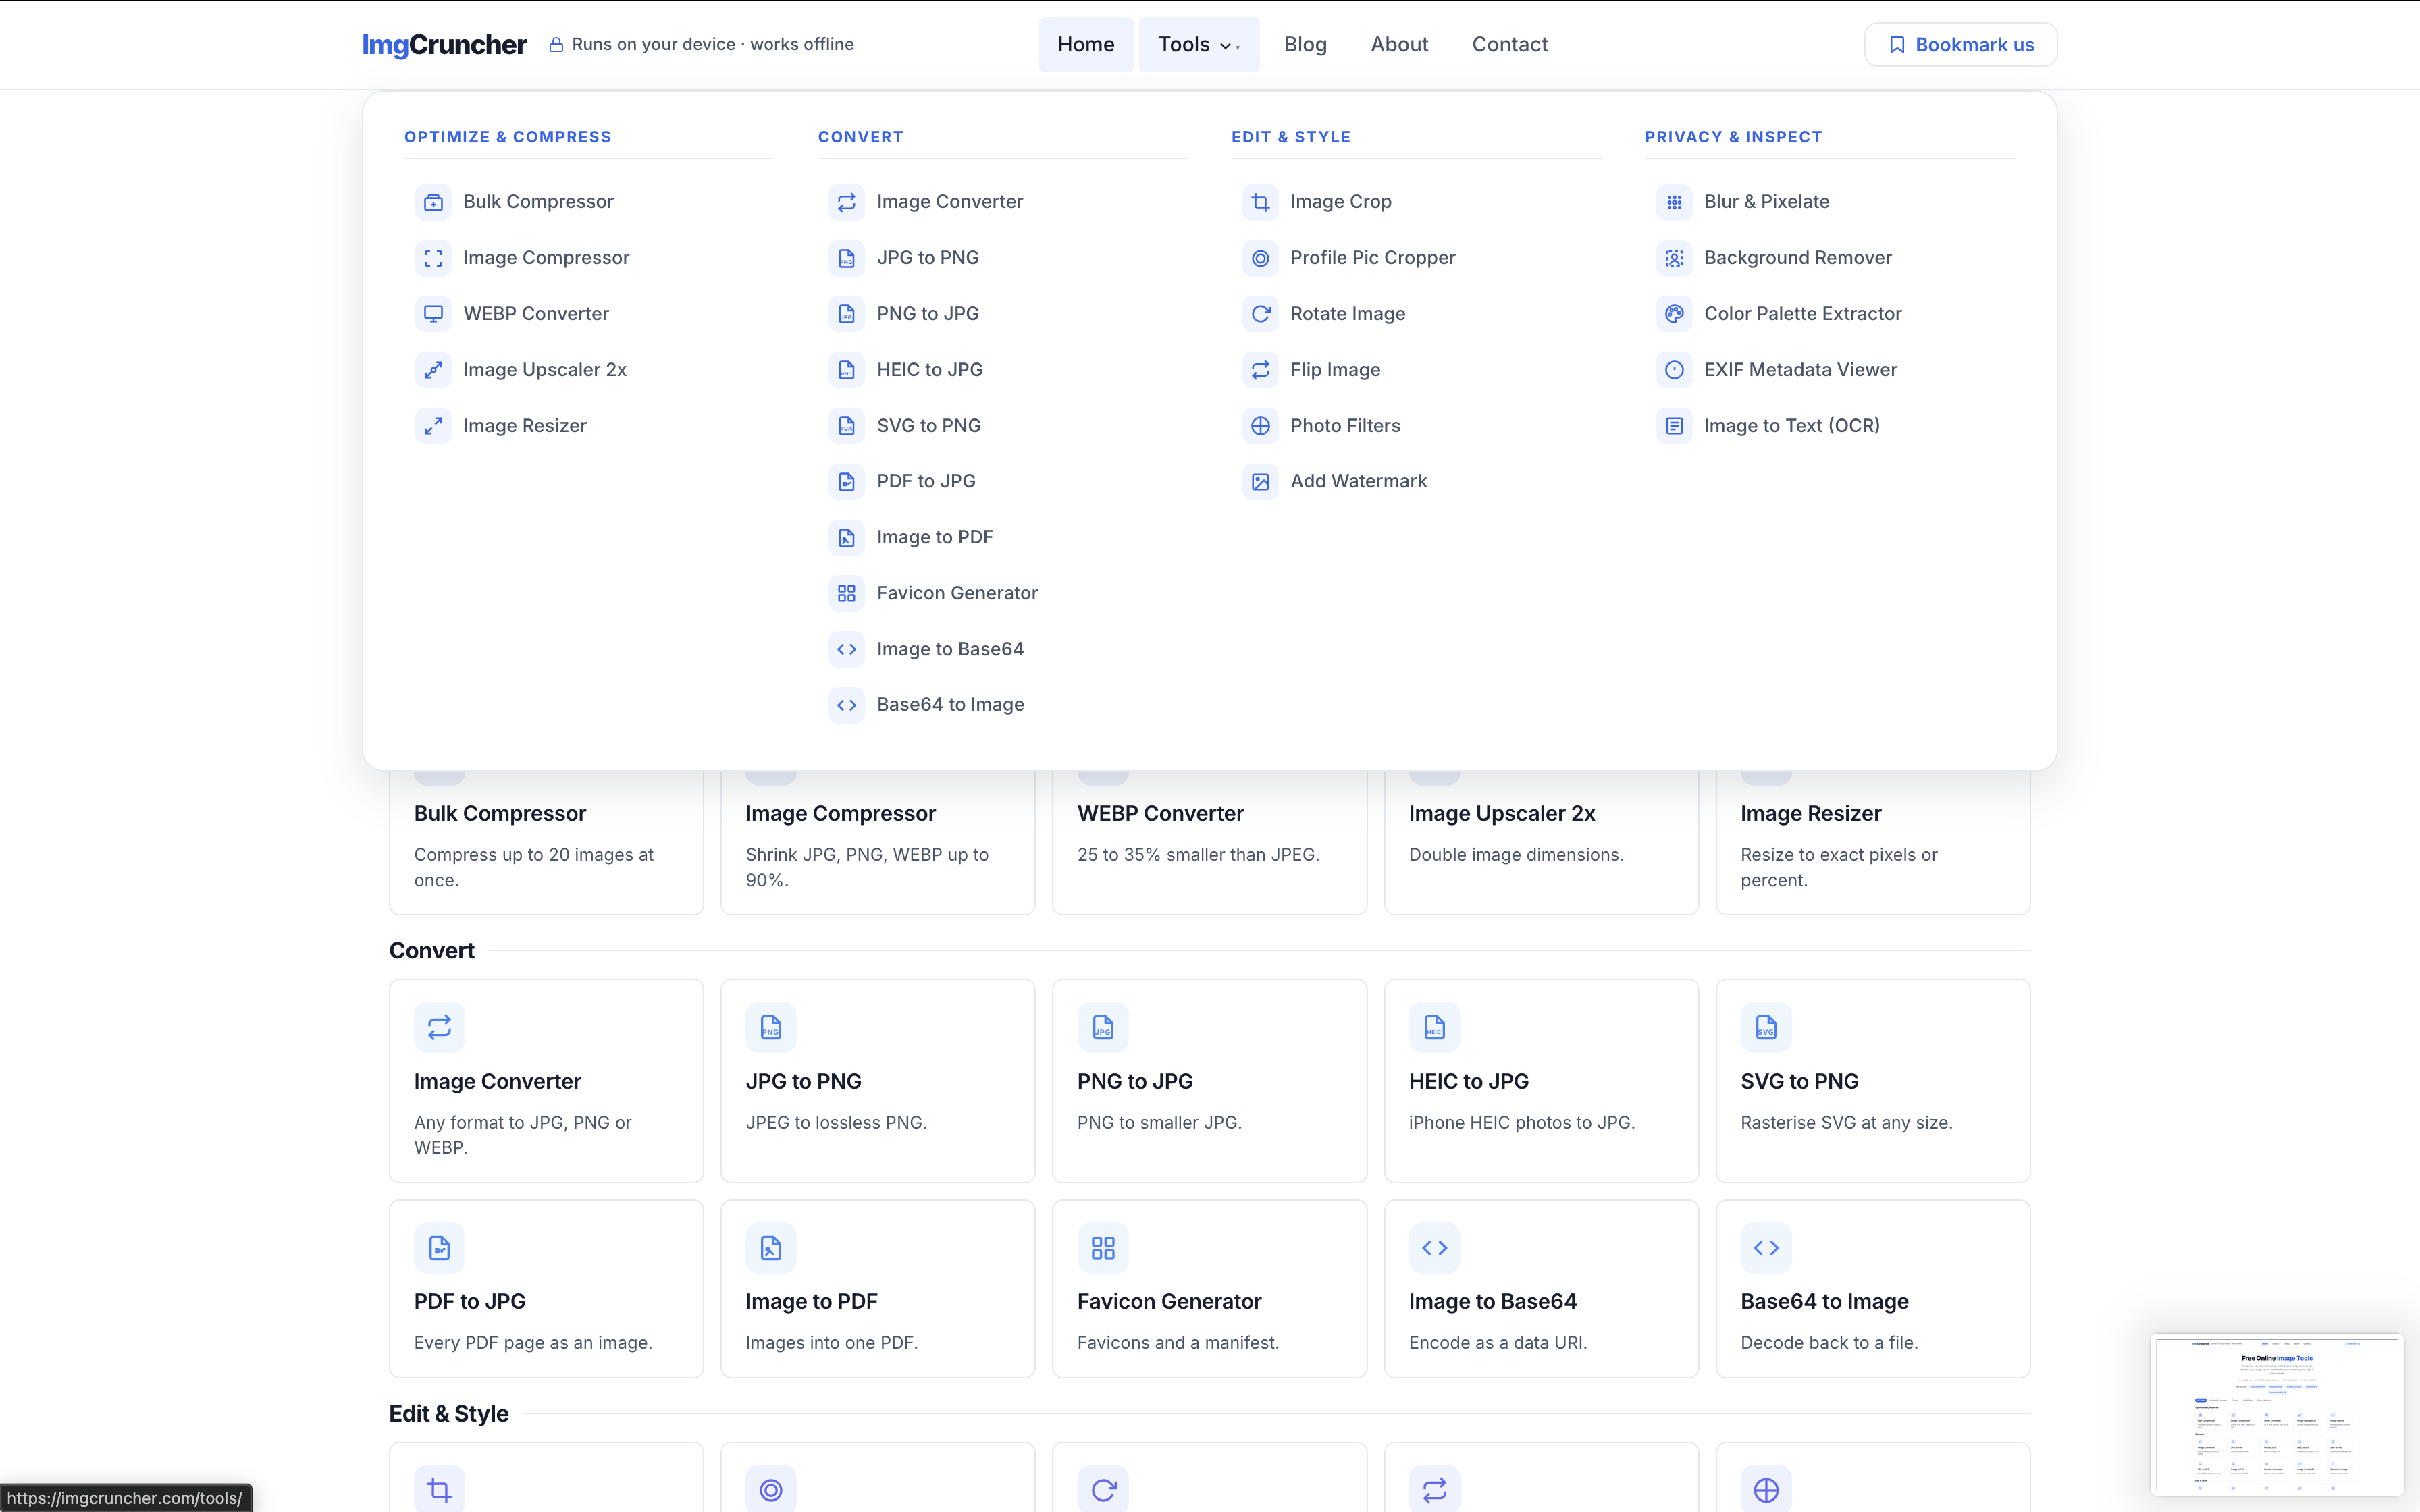Viewport: 2420px width, 1512px height.
Task: Open the Blog page
Action: tap(1305, 44)
